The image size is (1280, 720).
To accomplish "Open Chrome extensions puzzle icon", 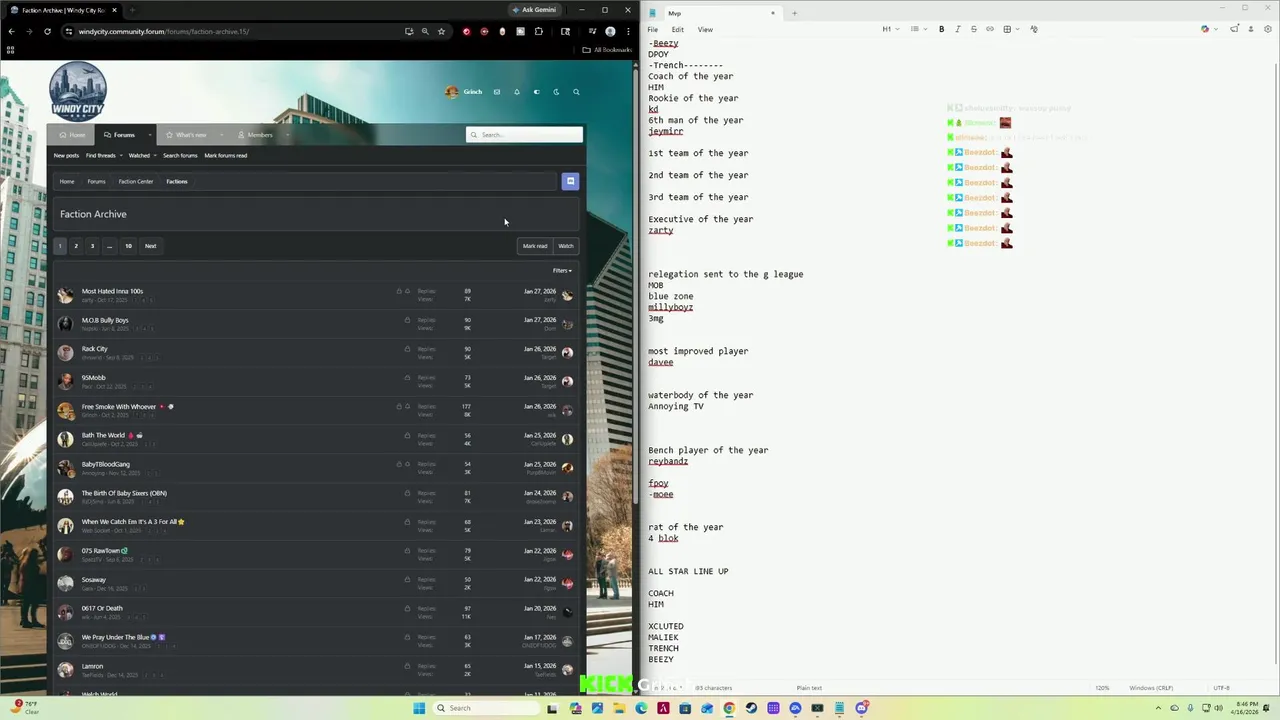I will click(x=539, y=31).
